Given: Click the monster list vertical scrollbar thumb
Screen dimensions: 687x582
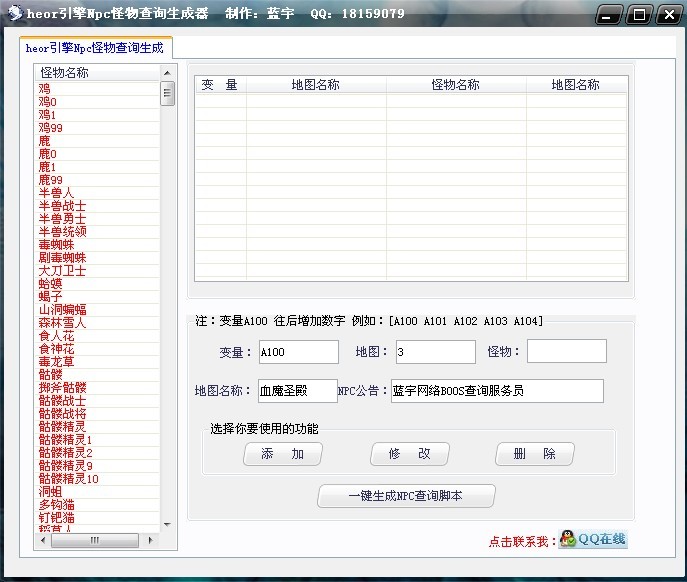Looking at the screenshot, I should tap(168, 93).
